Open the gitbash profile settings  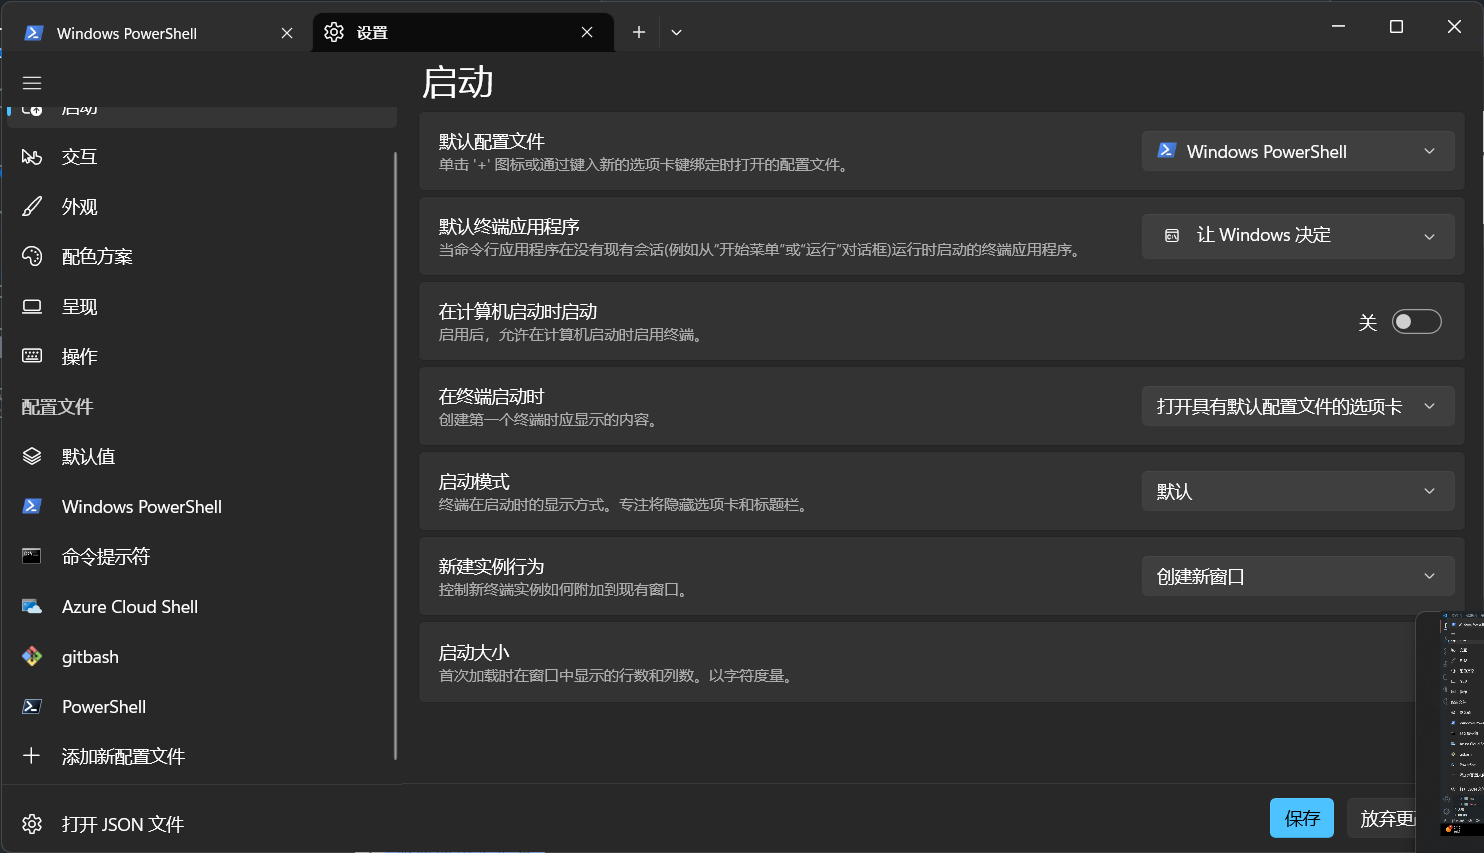(31, 656)
